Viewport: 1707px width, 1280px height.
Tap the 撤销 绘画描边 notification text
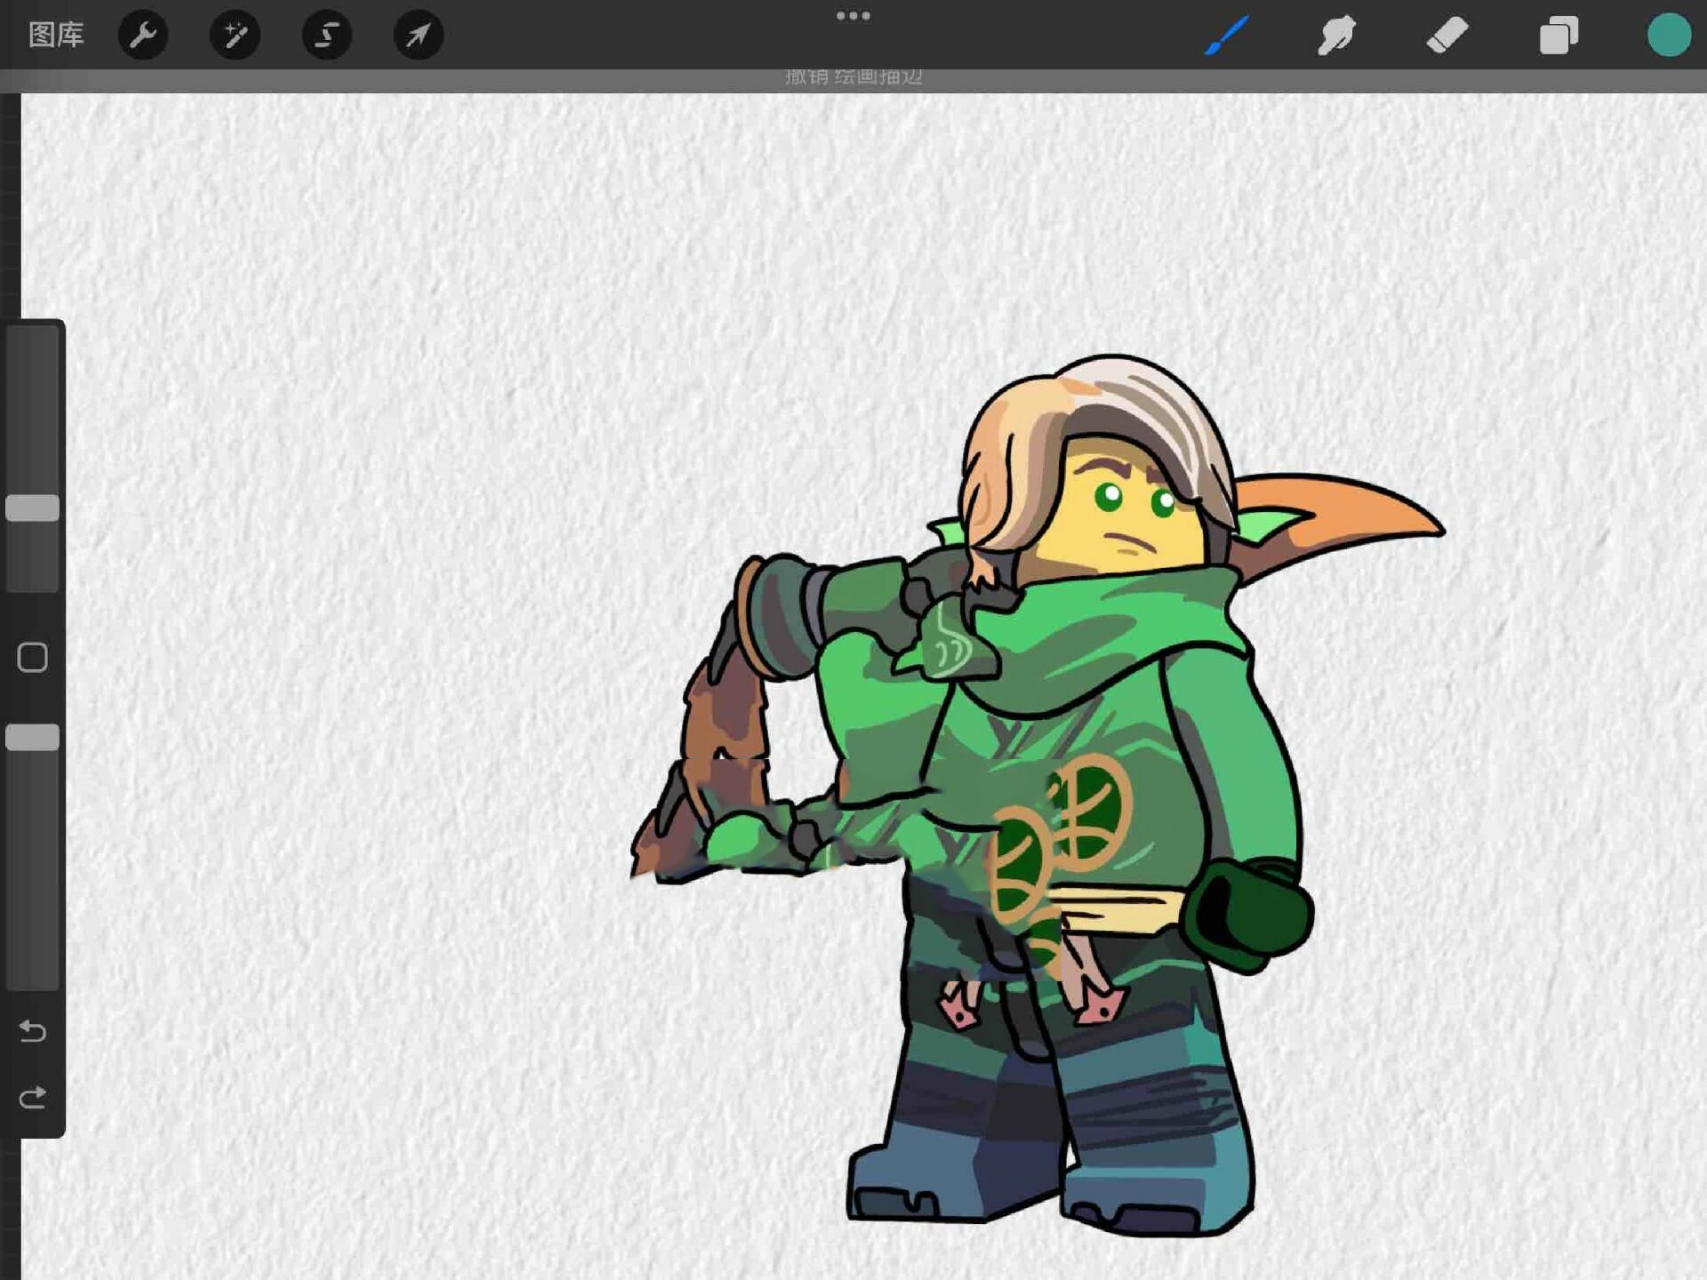pos(853,77)
